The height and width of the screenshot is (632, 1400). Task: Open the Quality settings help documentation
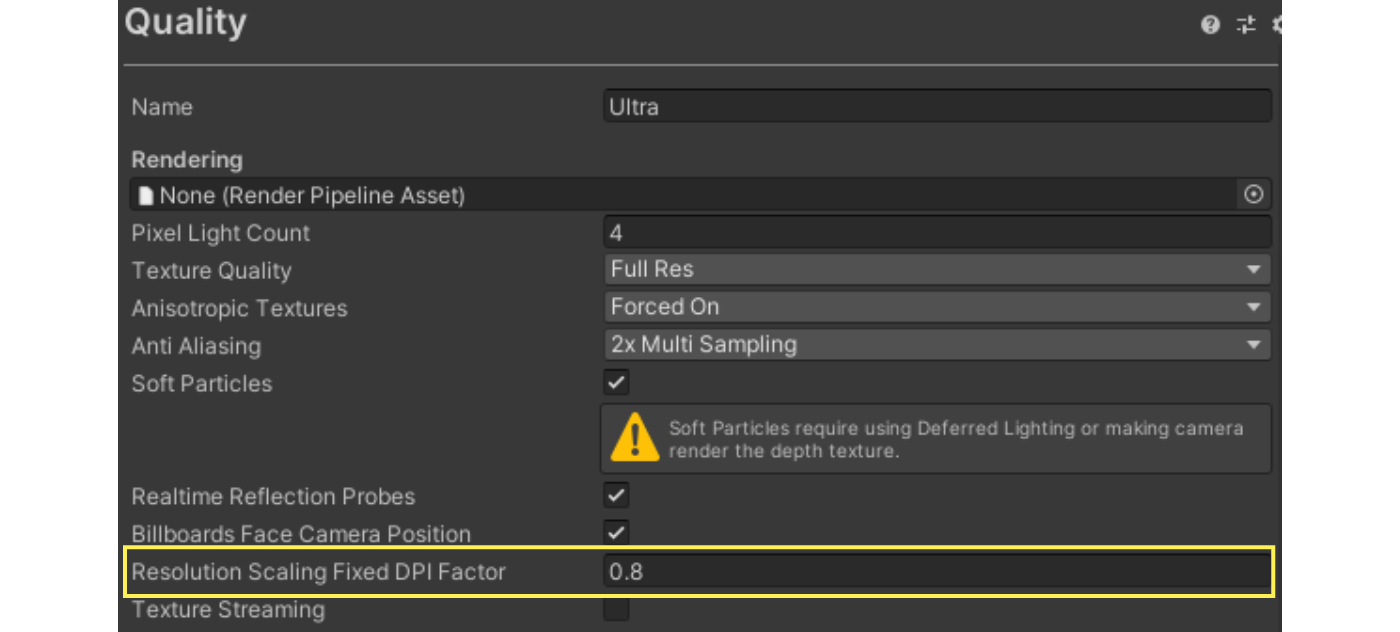[1210, 25]
